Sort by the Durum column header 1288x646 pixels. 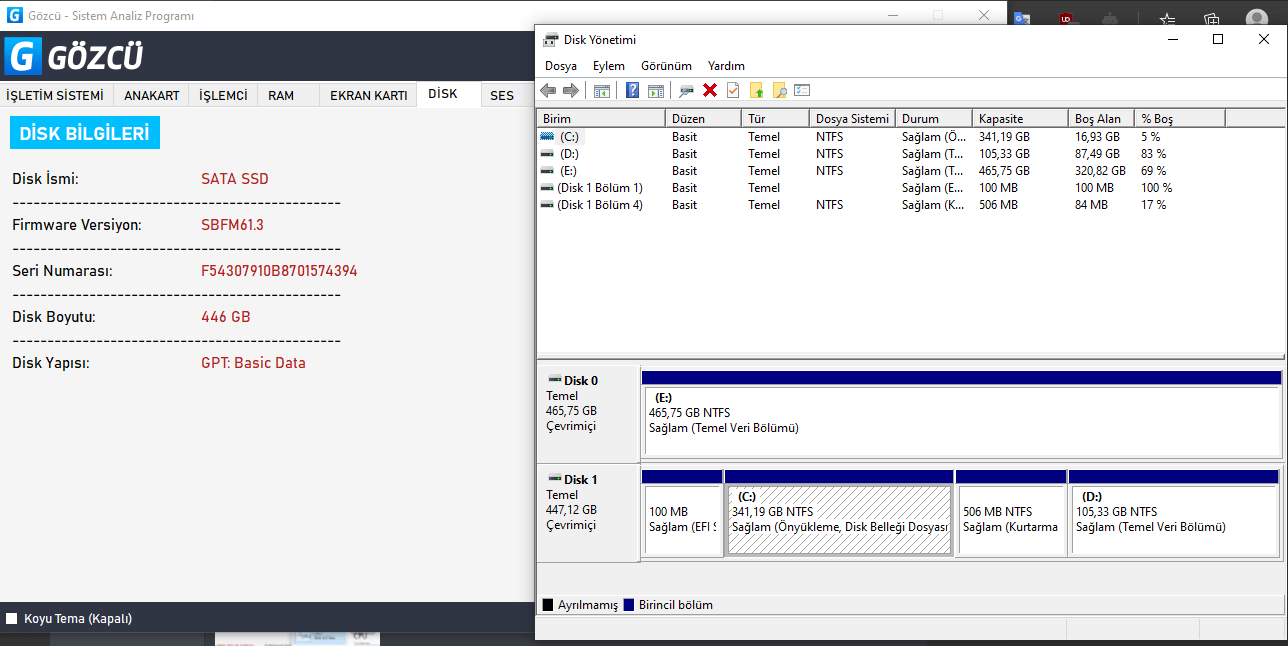(934, 118)
